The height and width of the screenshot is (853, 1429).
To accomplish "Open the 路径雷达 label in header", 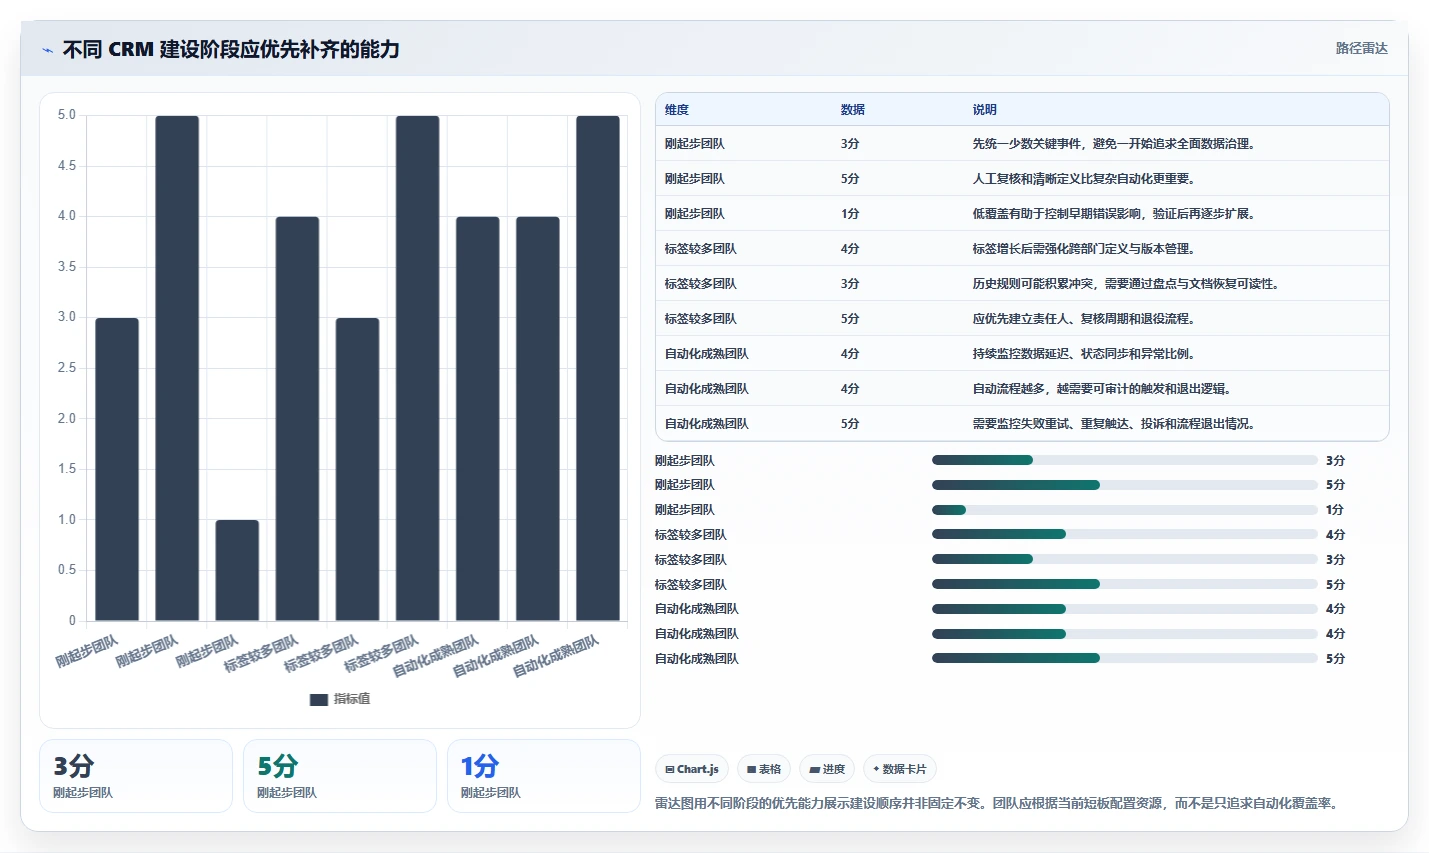I will click(x=1361, y=48).
